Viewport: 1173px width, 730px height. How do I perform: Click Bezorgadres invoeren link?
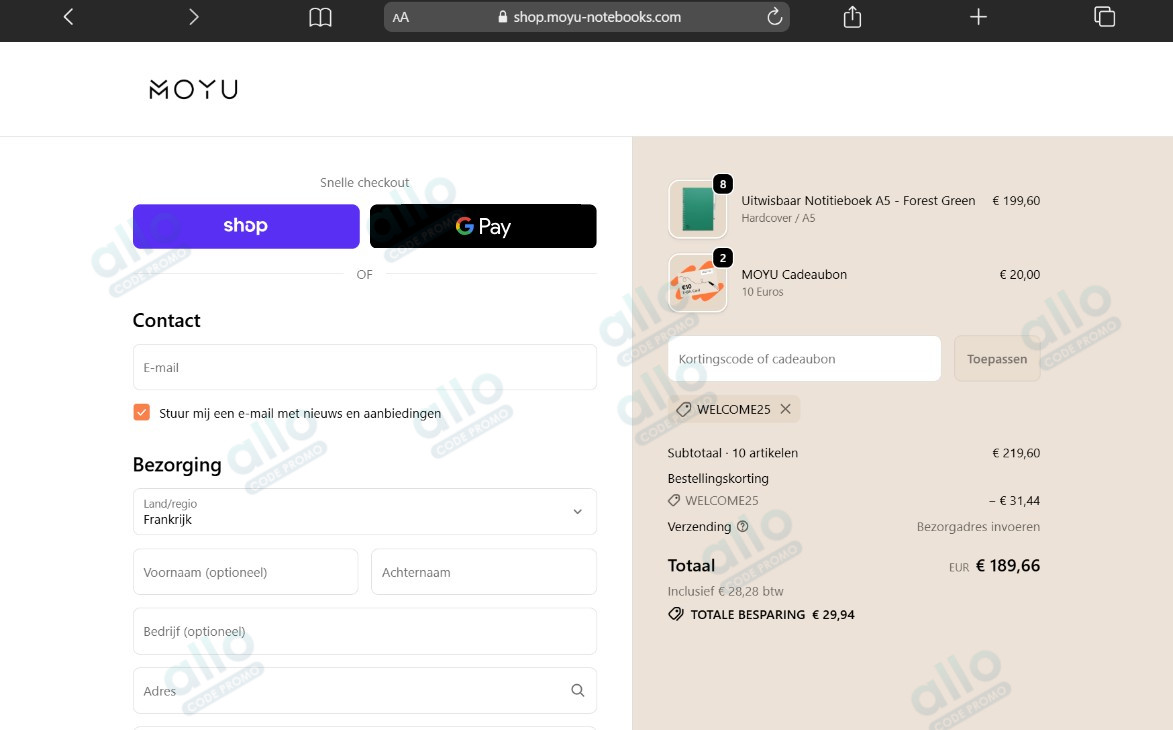coord(978,526)
